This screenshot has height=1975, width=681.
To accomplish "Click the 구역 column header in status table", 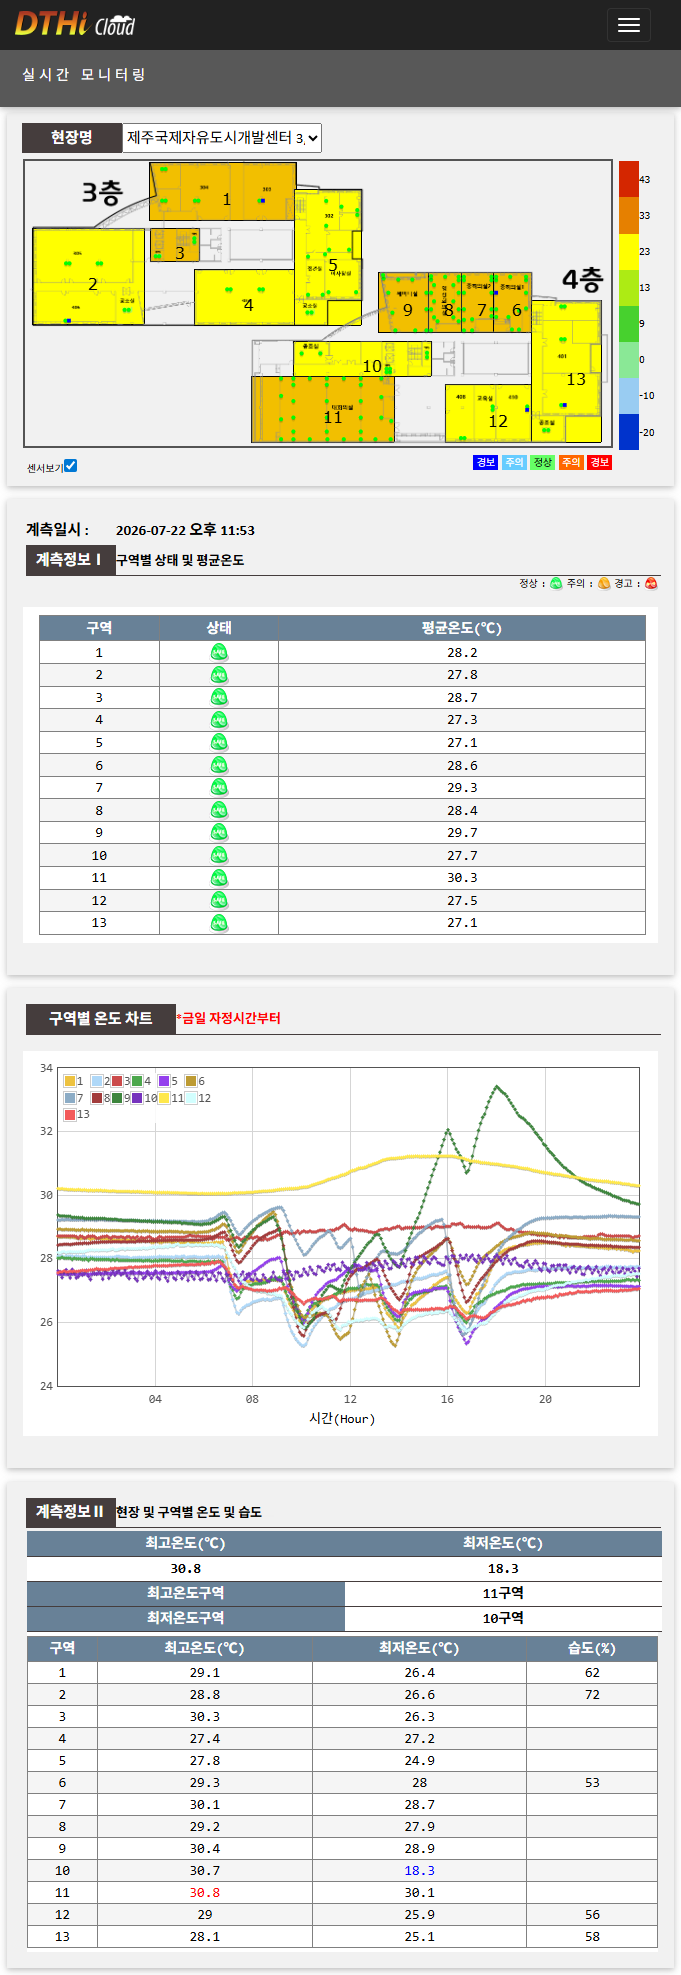I will coord(99,628).
